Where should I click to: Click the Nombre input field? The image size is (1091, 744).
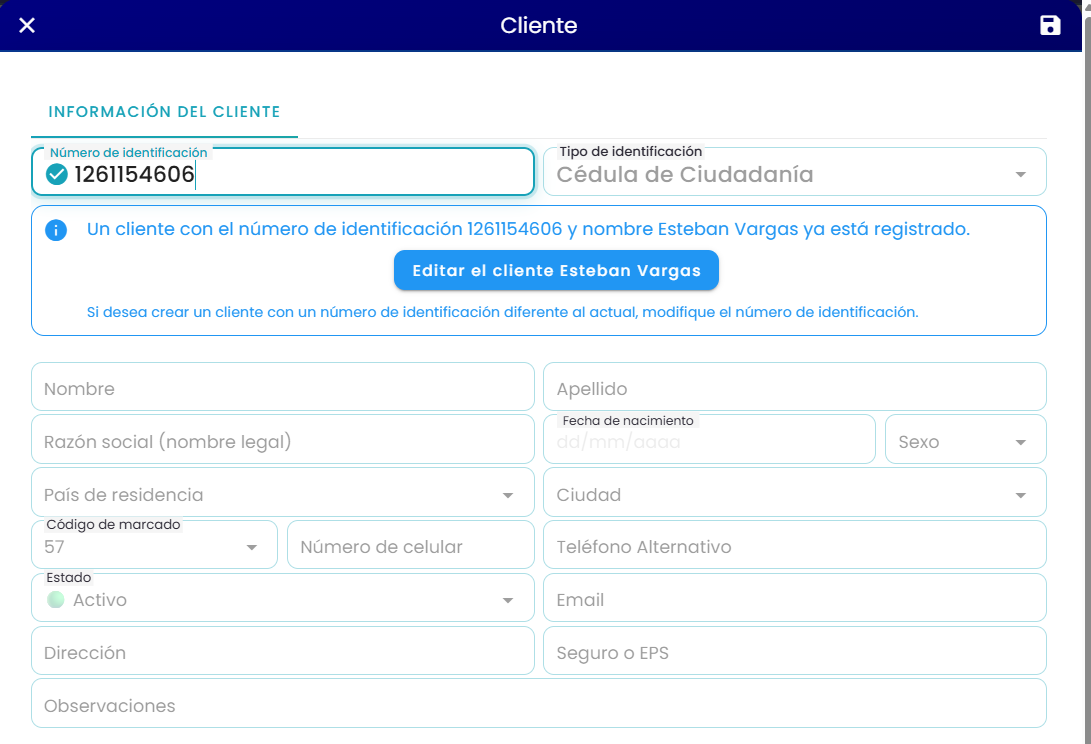[282, 387]
